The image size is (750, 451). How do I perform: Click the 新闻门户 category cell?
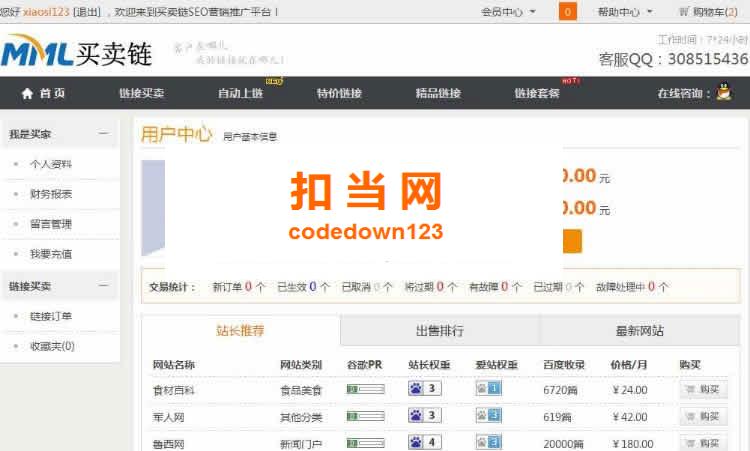pyautogui.click(x=301, y=444)
